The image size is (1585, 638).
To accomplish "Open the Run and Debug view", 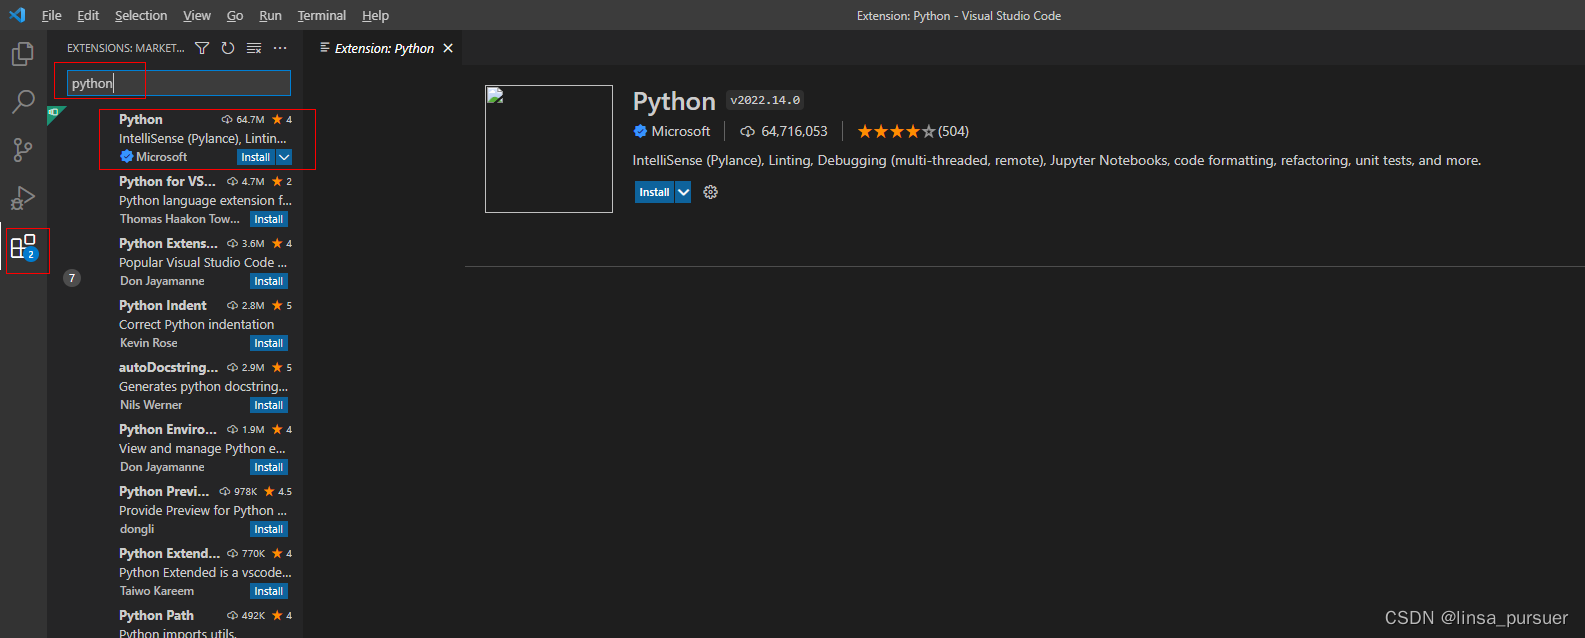I will 23,198.
